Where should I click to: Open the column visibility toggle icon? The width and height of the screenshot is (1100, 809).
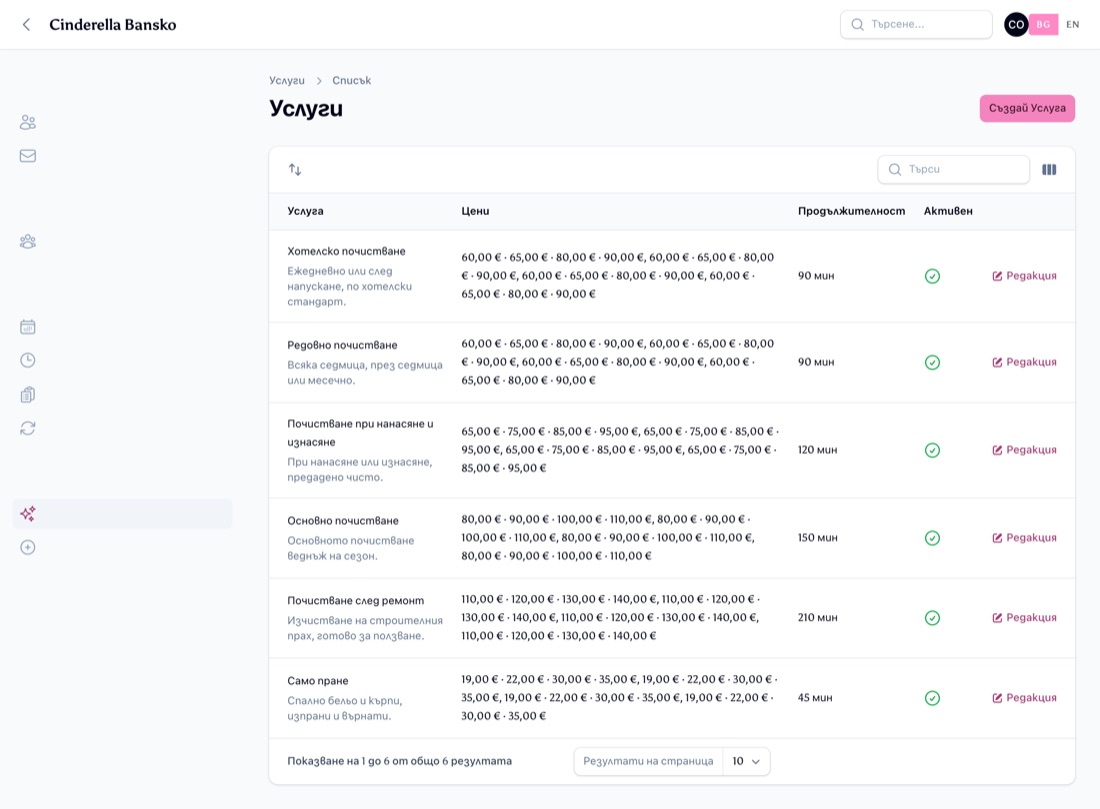[1049, 169]
